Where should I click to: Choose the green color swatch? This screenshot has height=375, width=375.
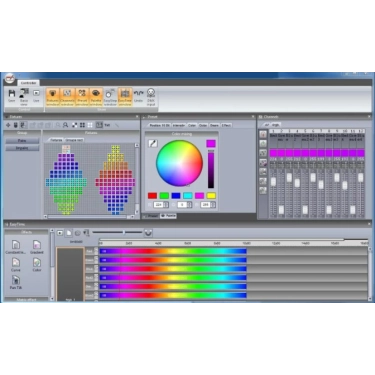pyautogui.click(x=164, y=196)
